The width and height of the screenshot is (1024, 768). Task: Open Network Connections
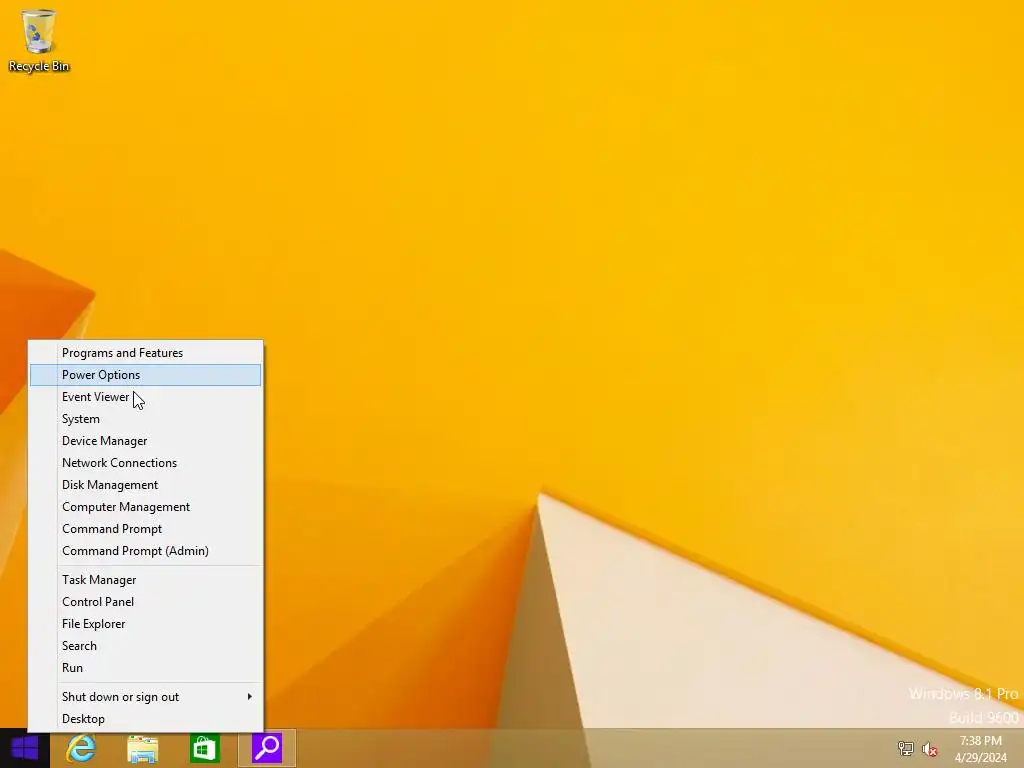tap(145, 463)
